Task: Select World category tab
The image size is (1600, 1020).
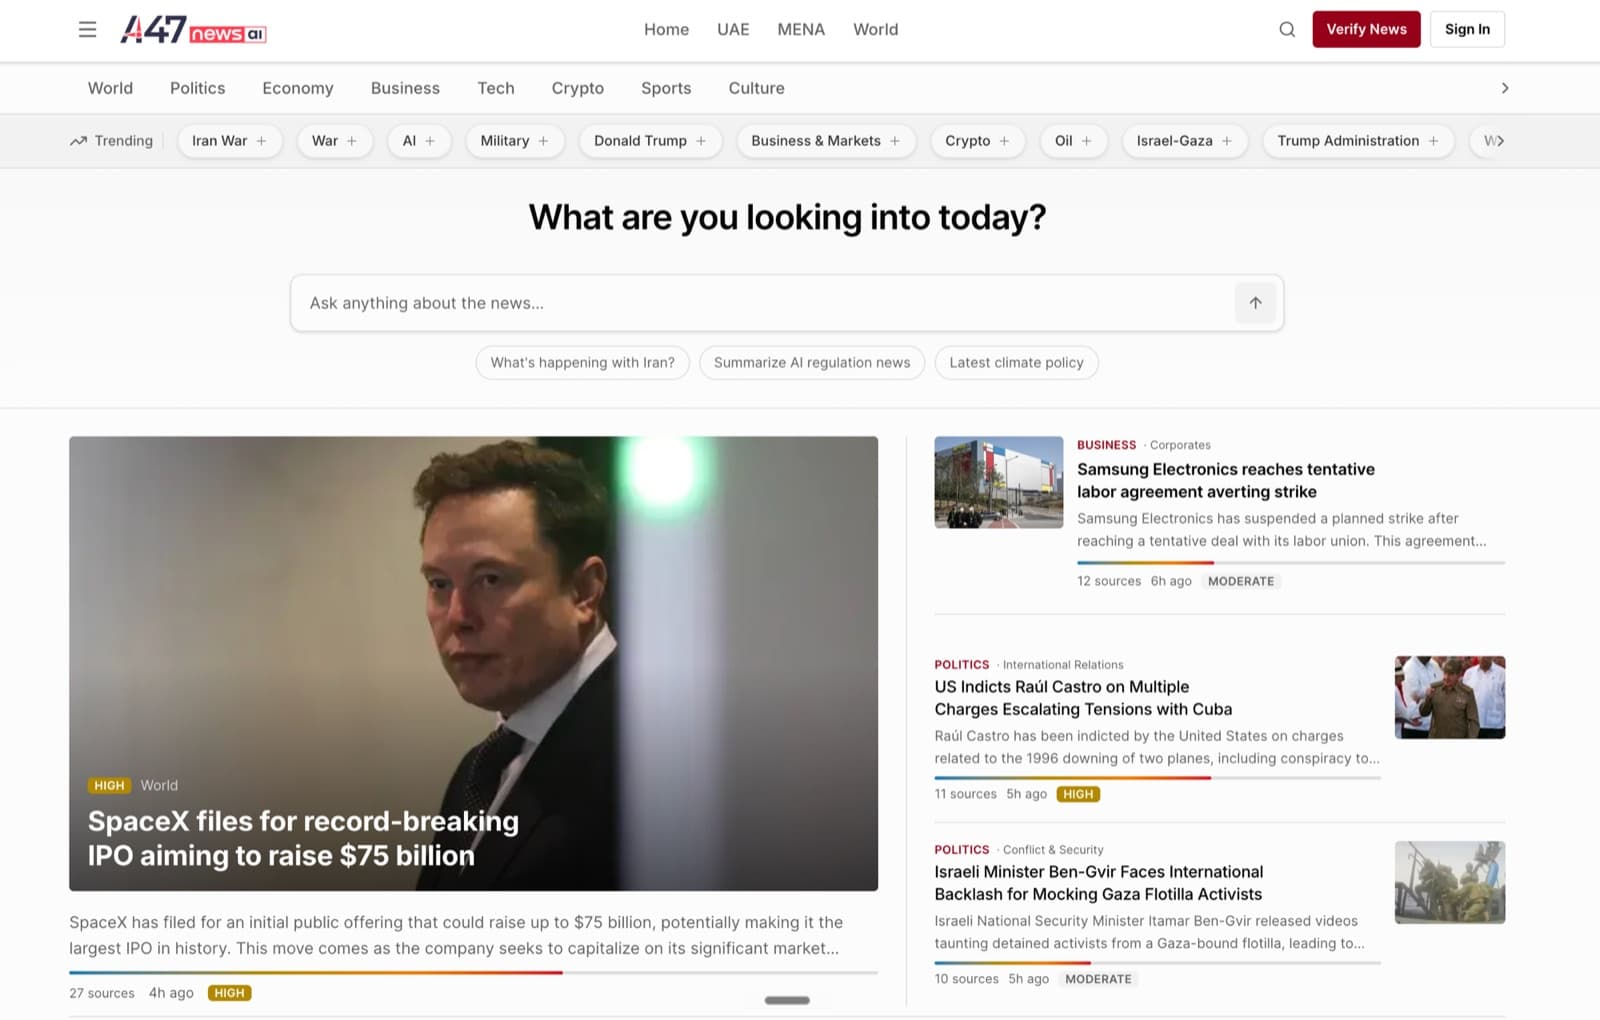Action: tap(110, 88)
